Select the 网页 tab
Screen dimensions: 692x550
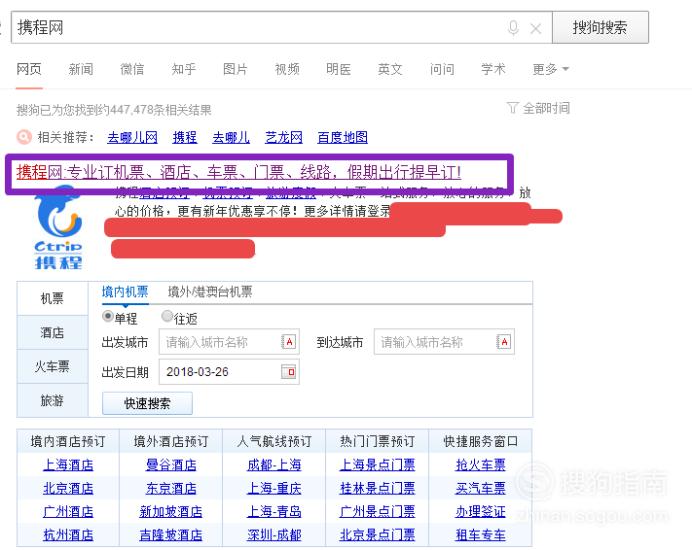[x=29, y=69]
